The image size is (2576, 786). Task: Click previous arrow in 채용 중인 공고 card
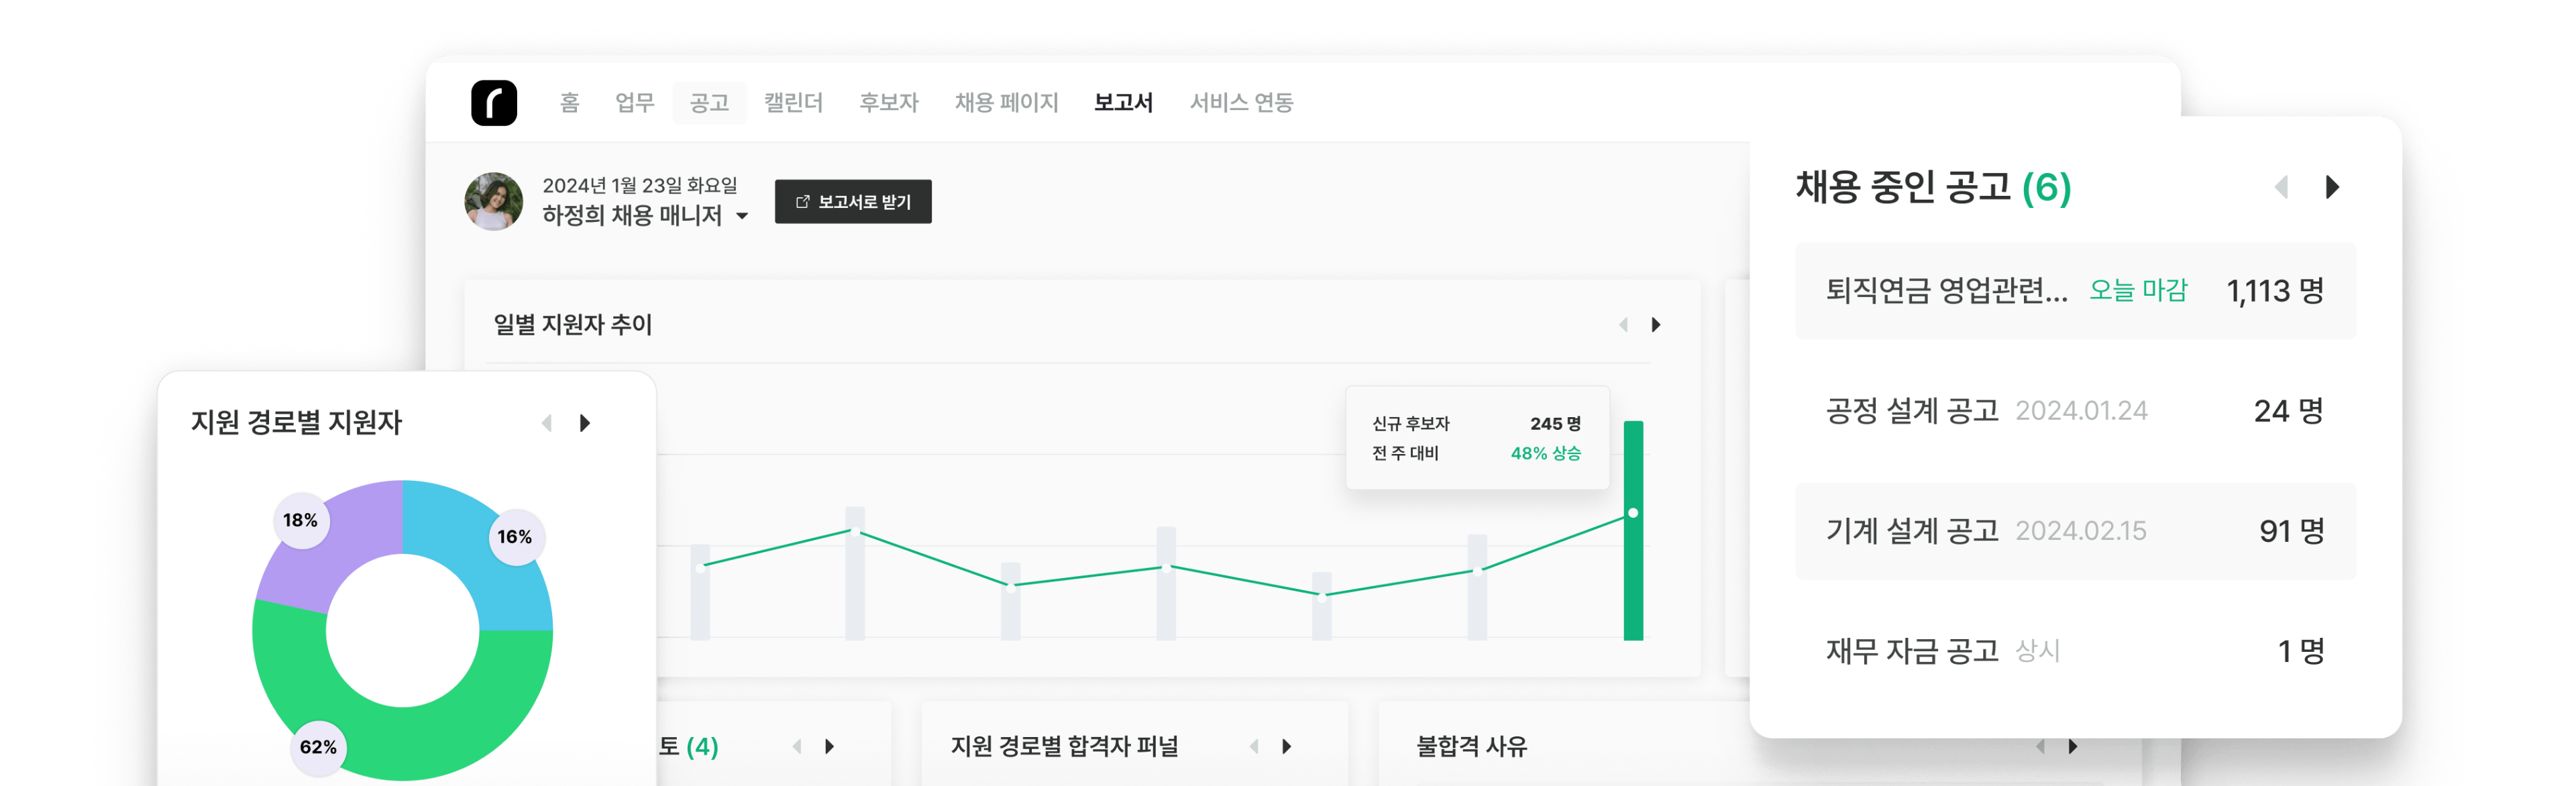coord(2281,187)
